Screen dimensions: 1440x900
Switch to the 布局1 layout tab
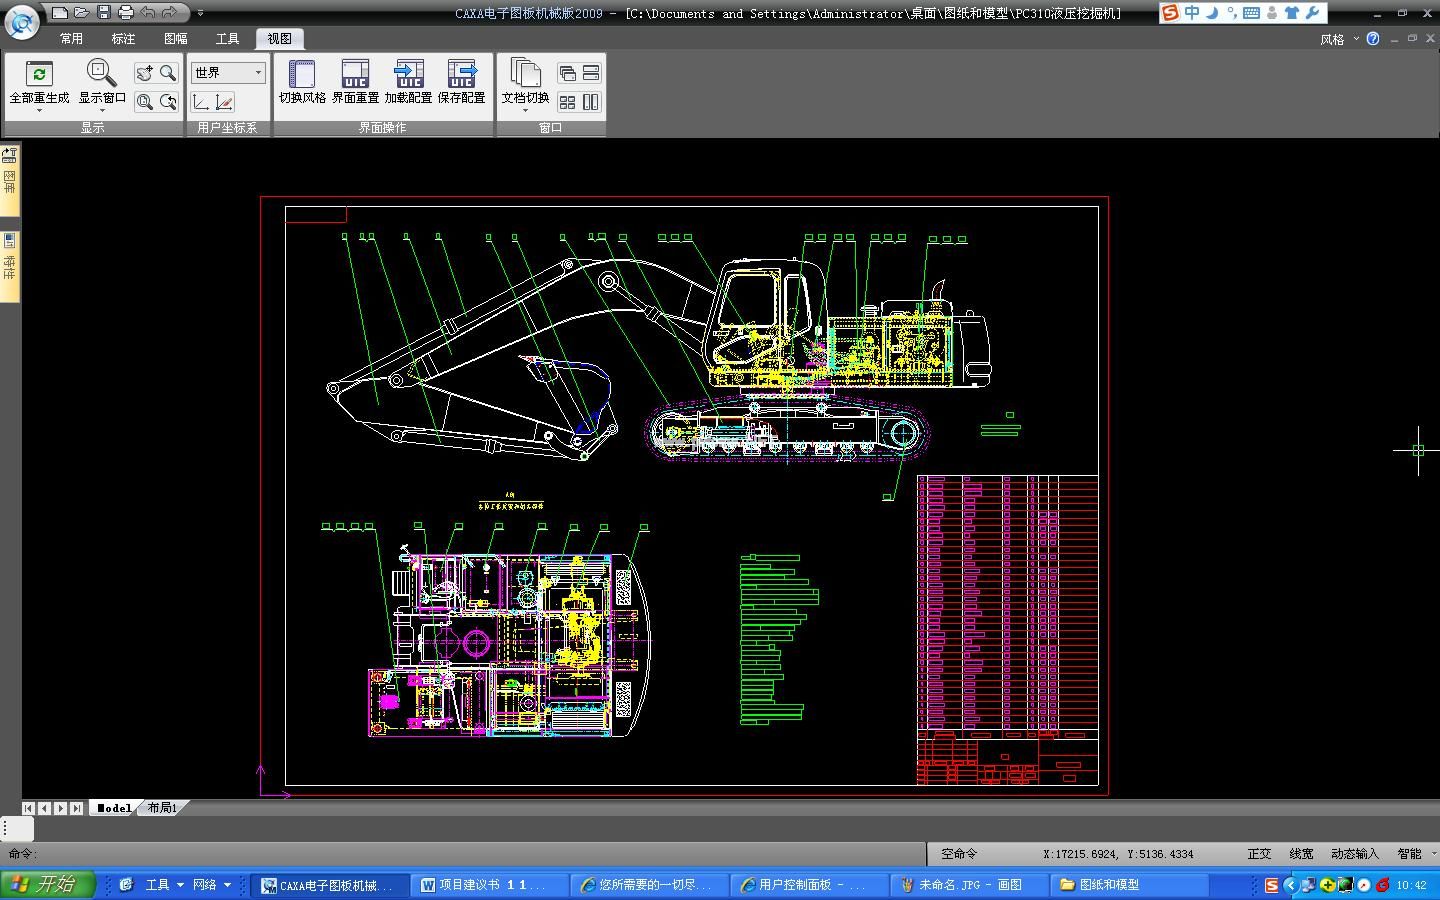point(162,808)
